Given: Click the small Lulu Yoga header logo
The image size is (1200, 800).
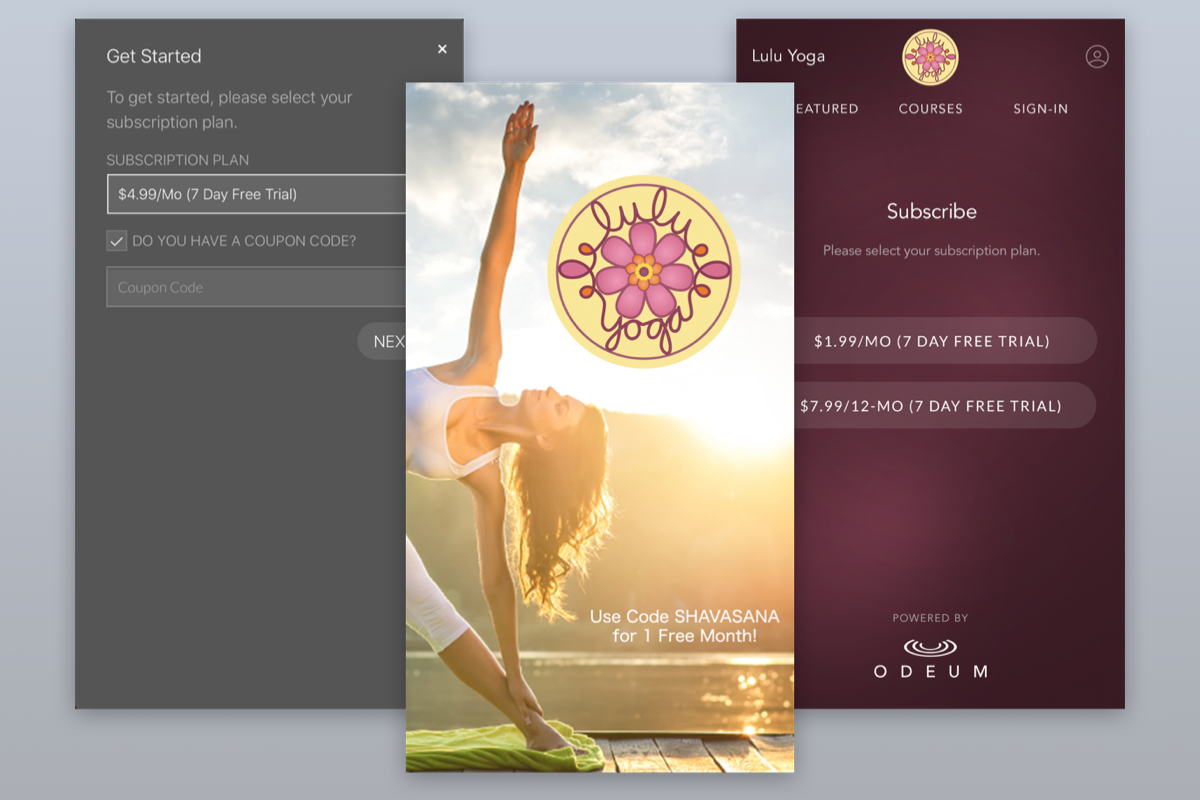Looking at the screenshot, I should coord(930,57).
